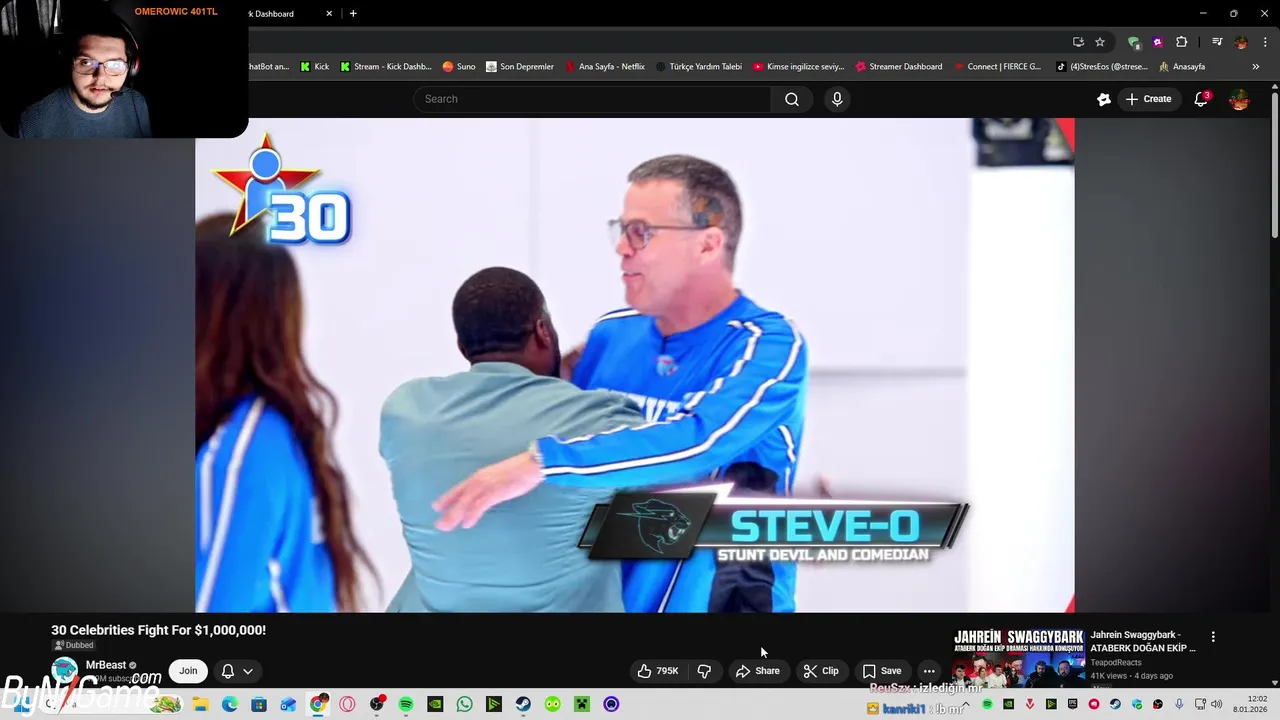Dislike the video with thumbs down

(x=704, y=671)
